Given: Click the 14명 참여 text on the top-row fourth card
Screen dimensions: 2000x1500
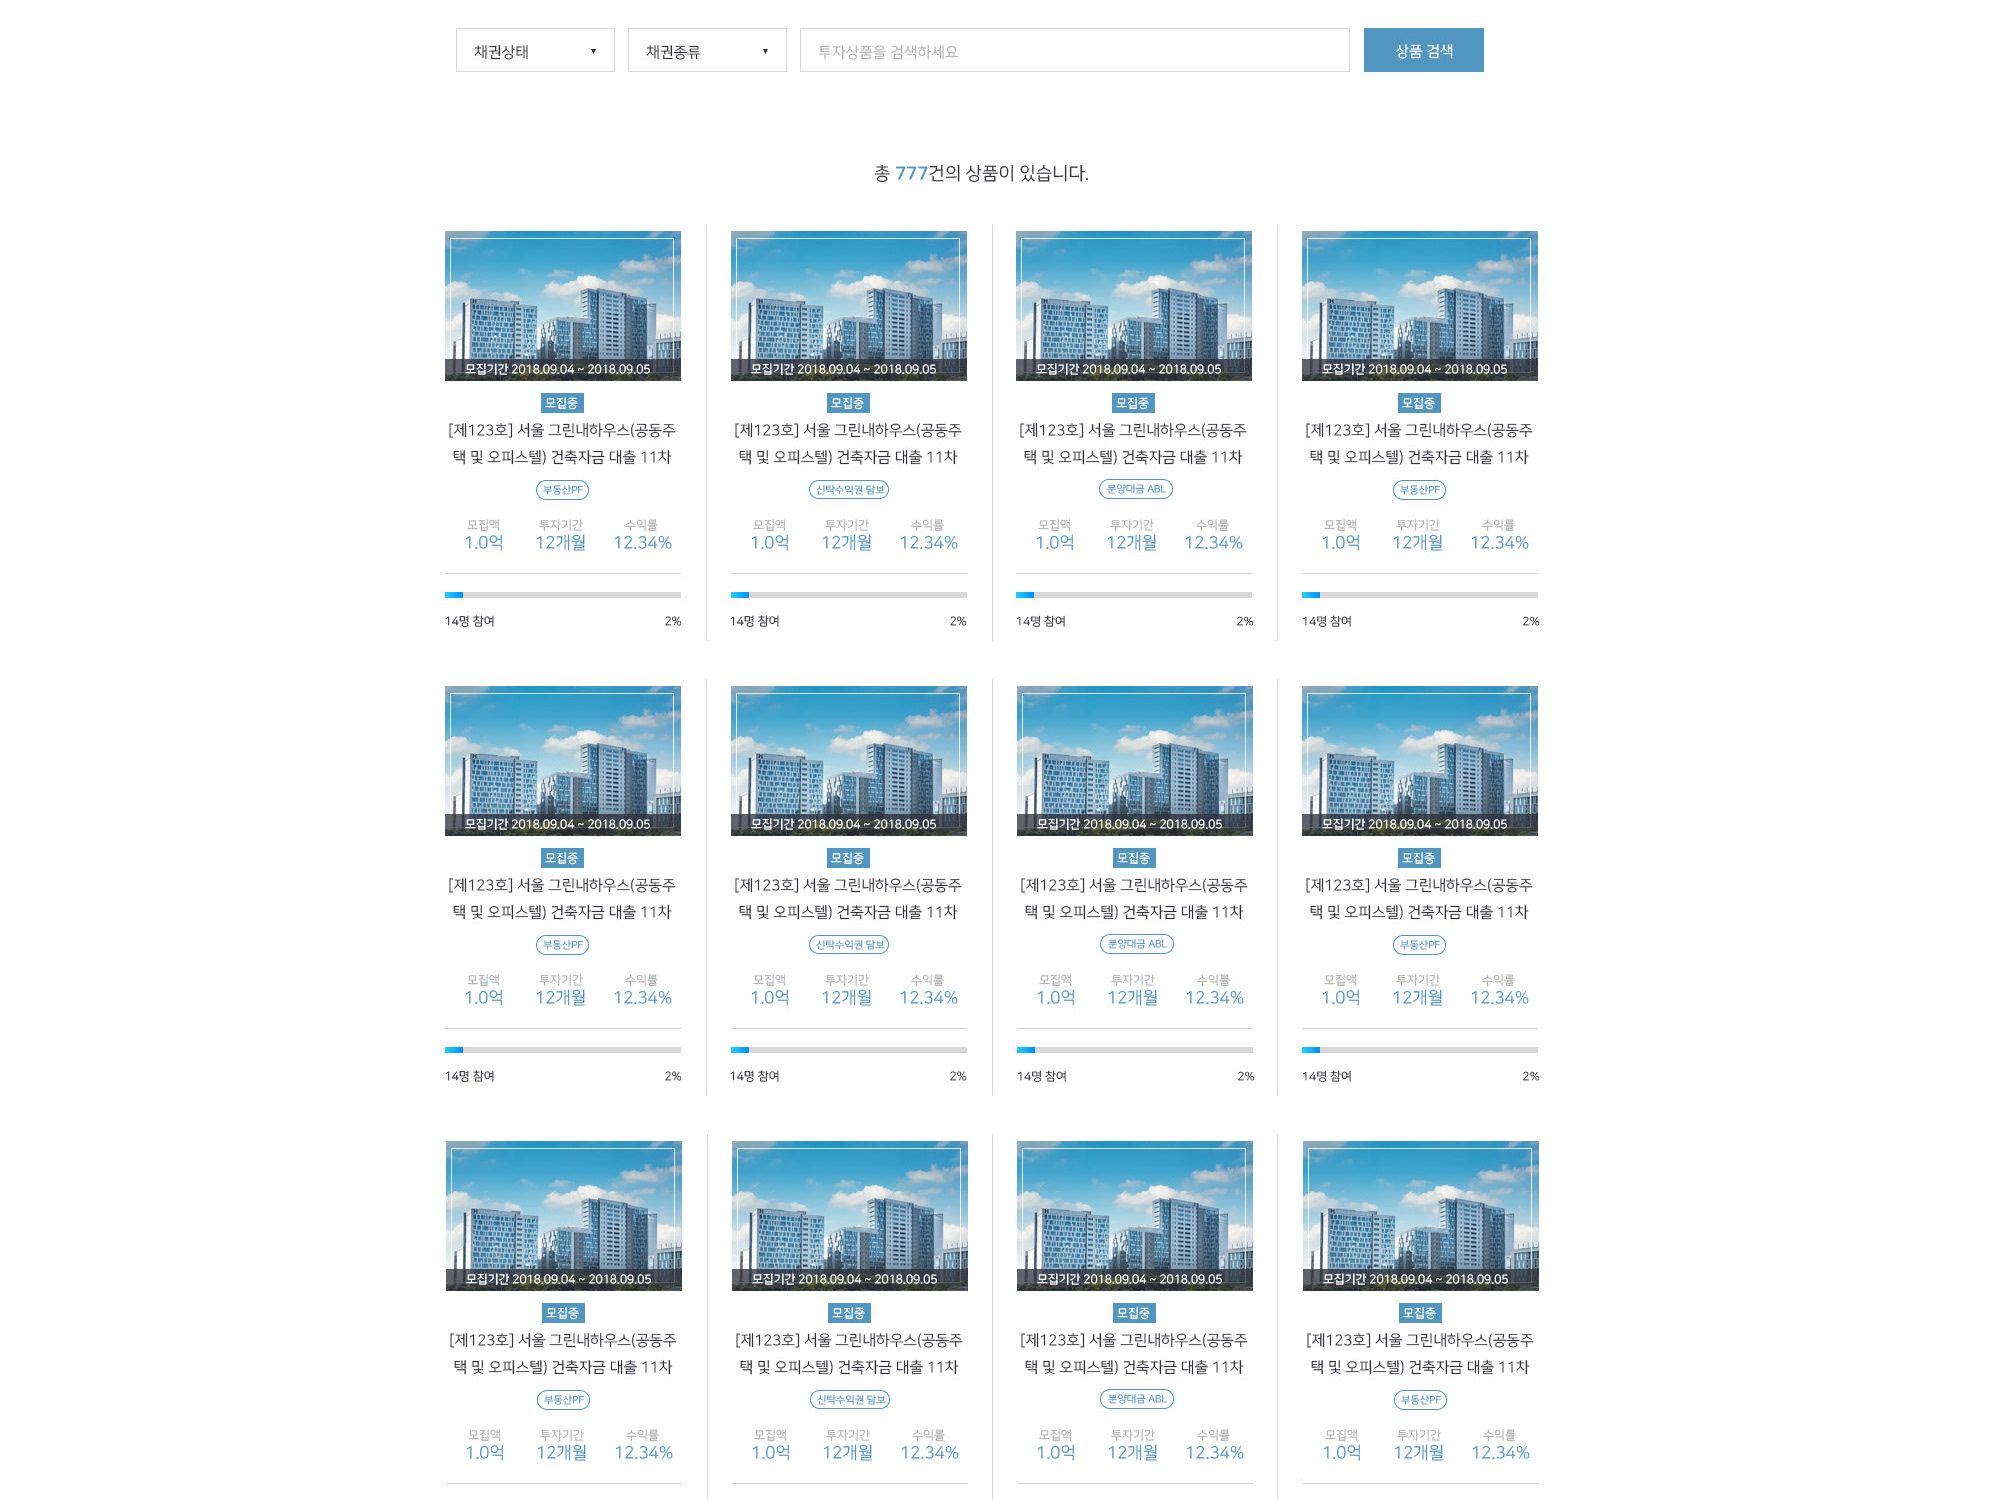Looking at the screenshot, I should (1327, 621).
